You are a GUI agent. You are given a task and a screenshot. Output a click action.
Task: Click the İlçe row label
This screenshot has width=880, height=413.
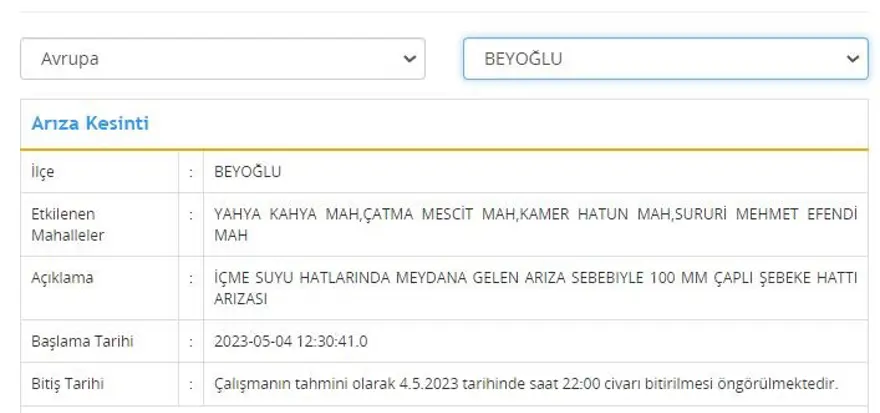click(x=43, y=171)
